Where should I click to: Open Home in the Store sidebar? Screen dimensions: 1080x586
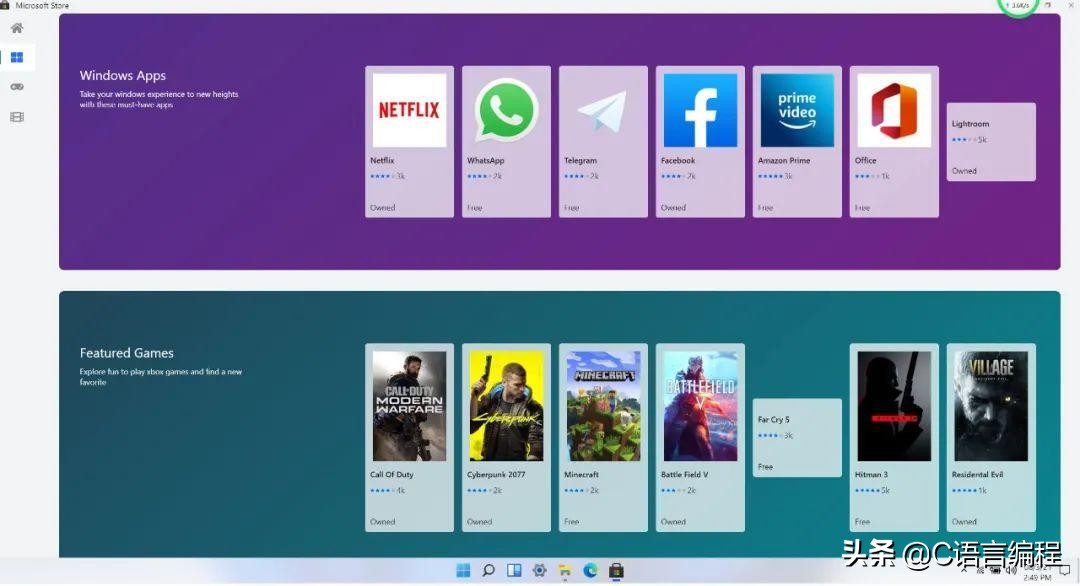tap(16, 27)
